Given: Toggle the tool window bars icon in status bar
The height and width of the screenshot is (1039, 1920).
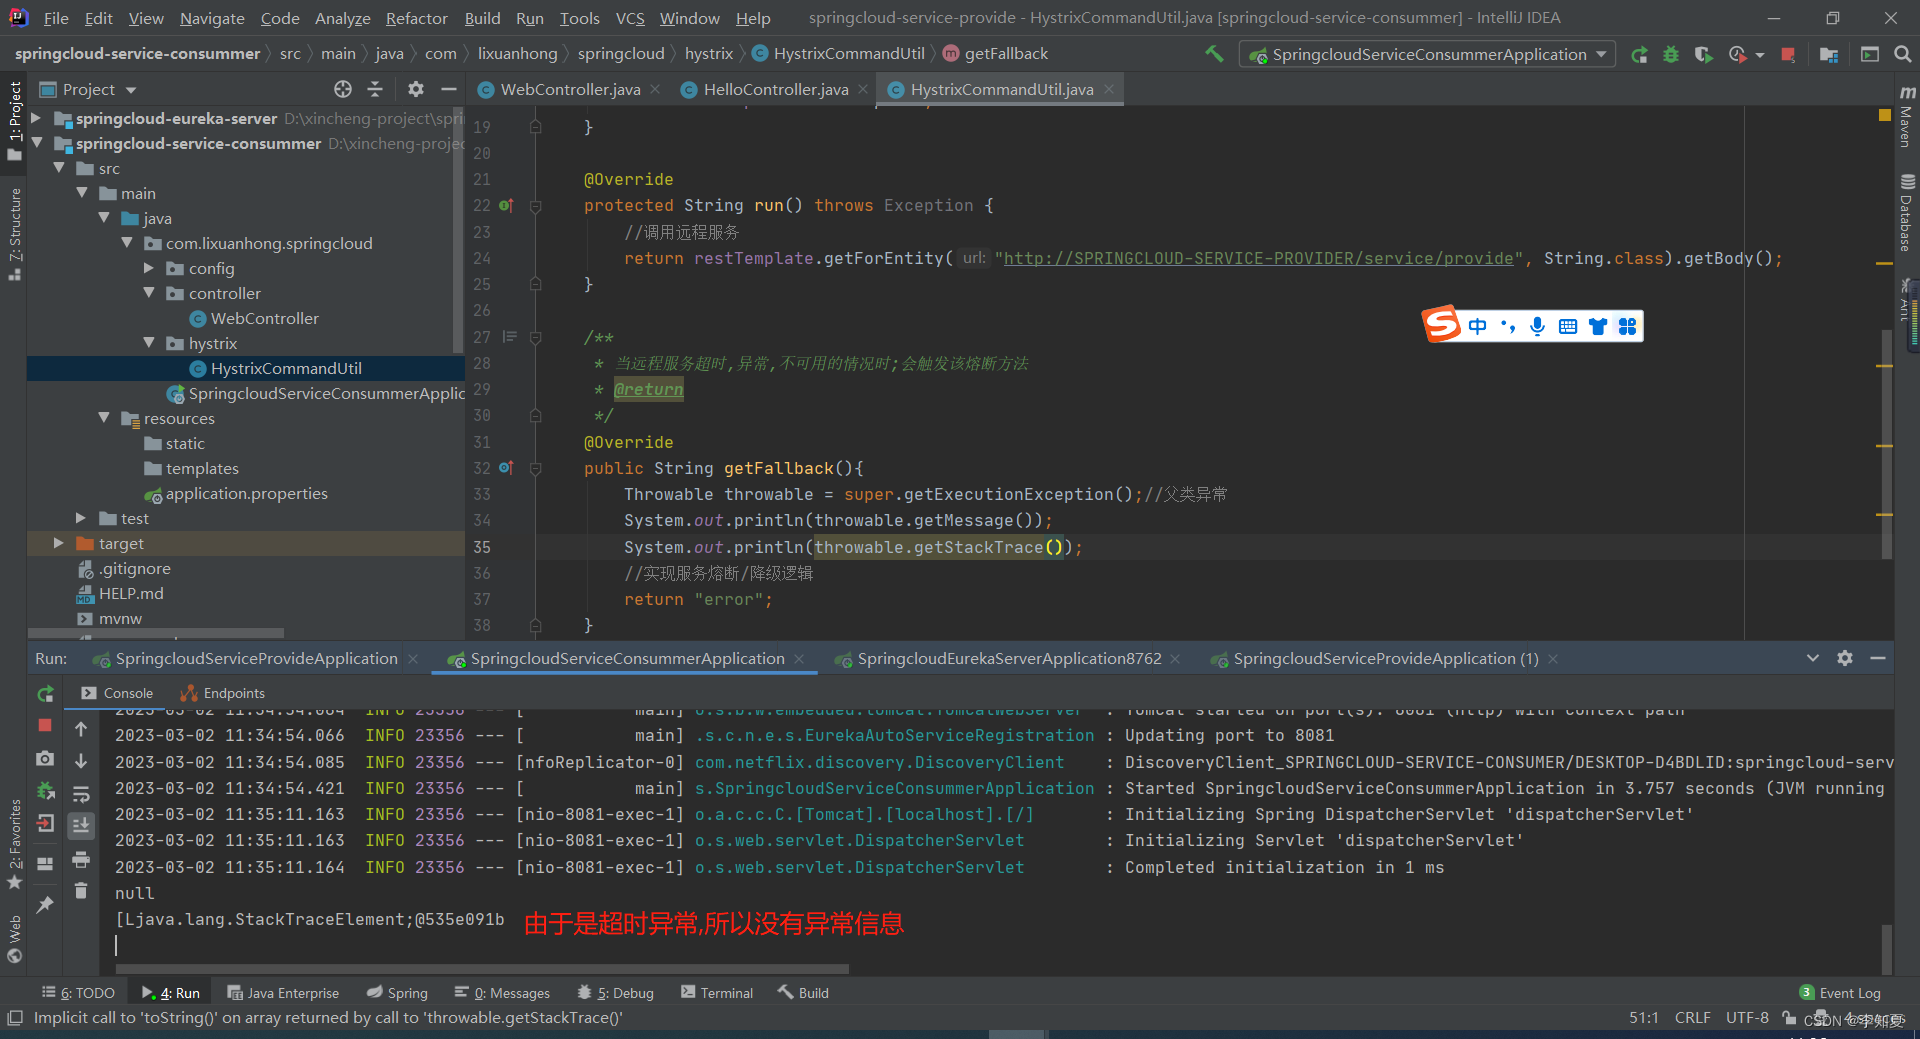Looking at the screenshot, I should point(14,1018).
